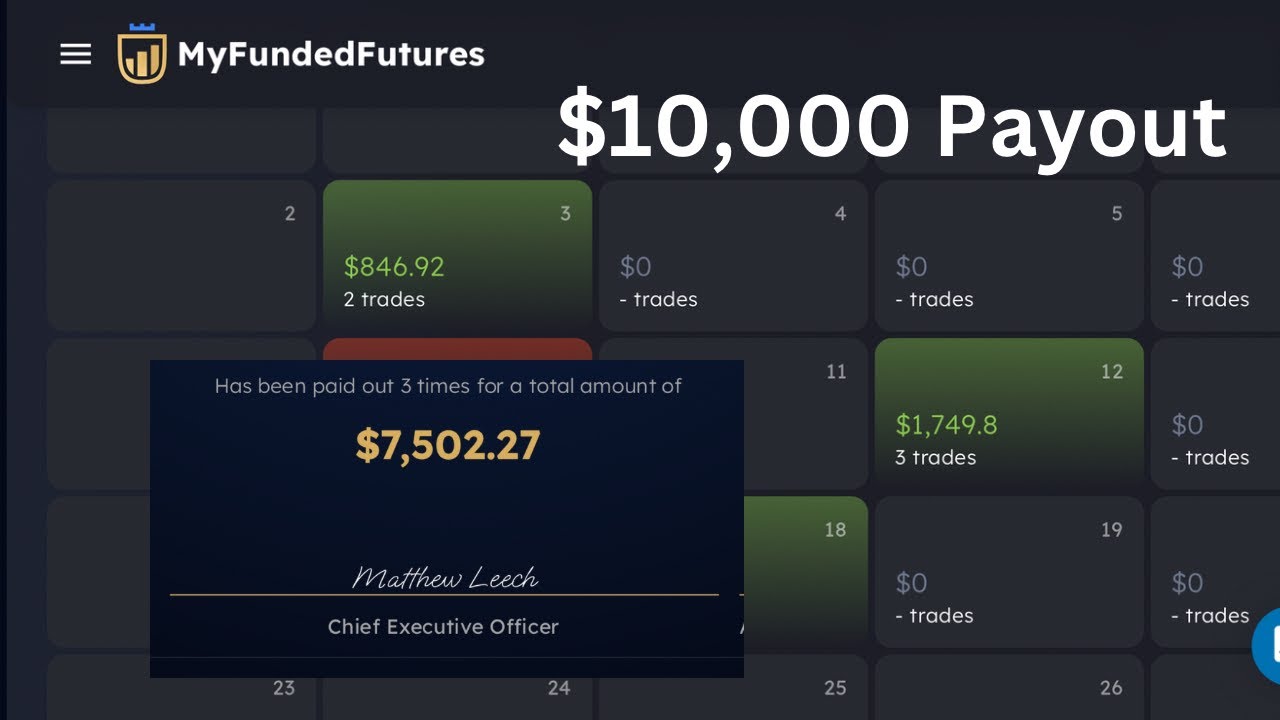The image size is (1280, 720).
Task: Open the blue chat support bubble
Action: point(1266,645)
